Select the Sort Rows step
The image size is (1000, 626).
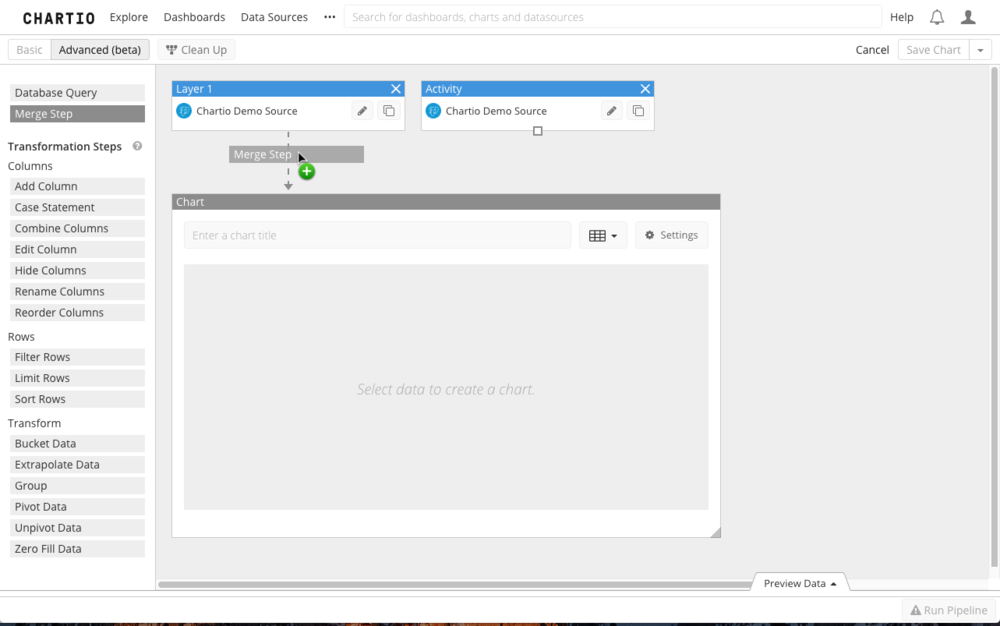pos(77,399)
